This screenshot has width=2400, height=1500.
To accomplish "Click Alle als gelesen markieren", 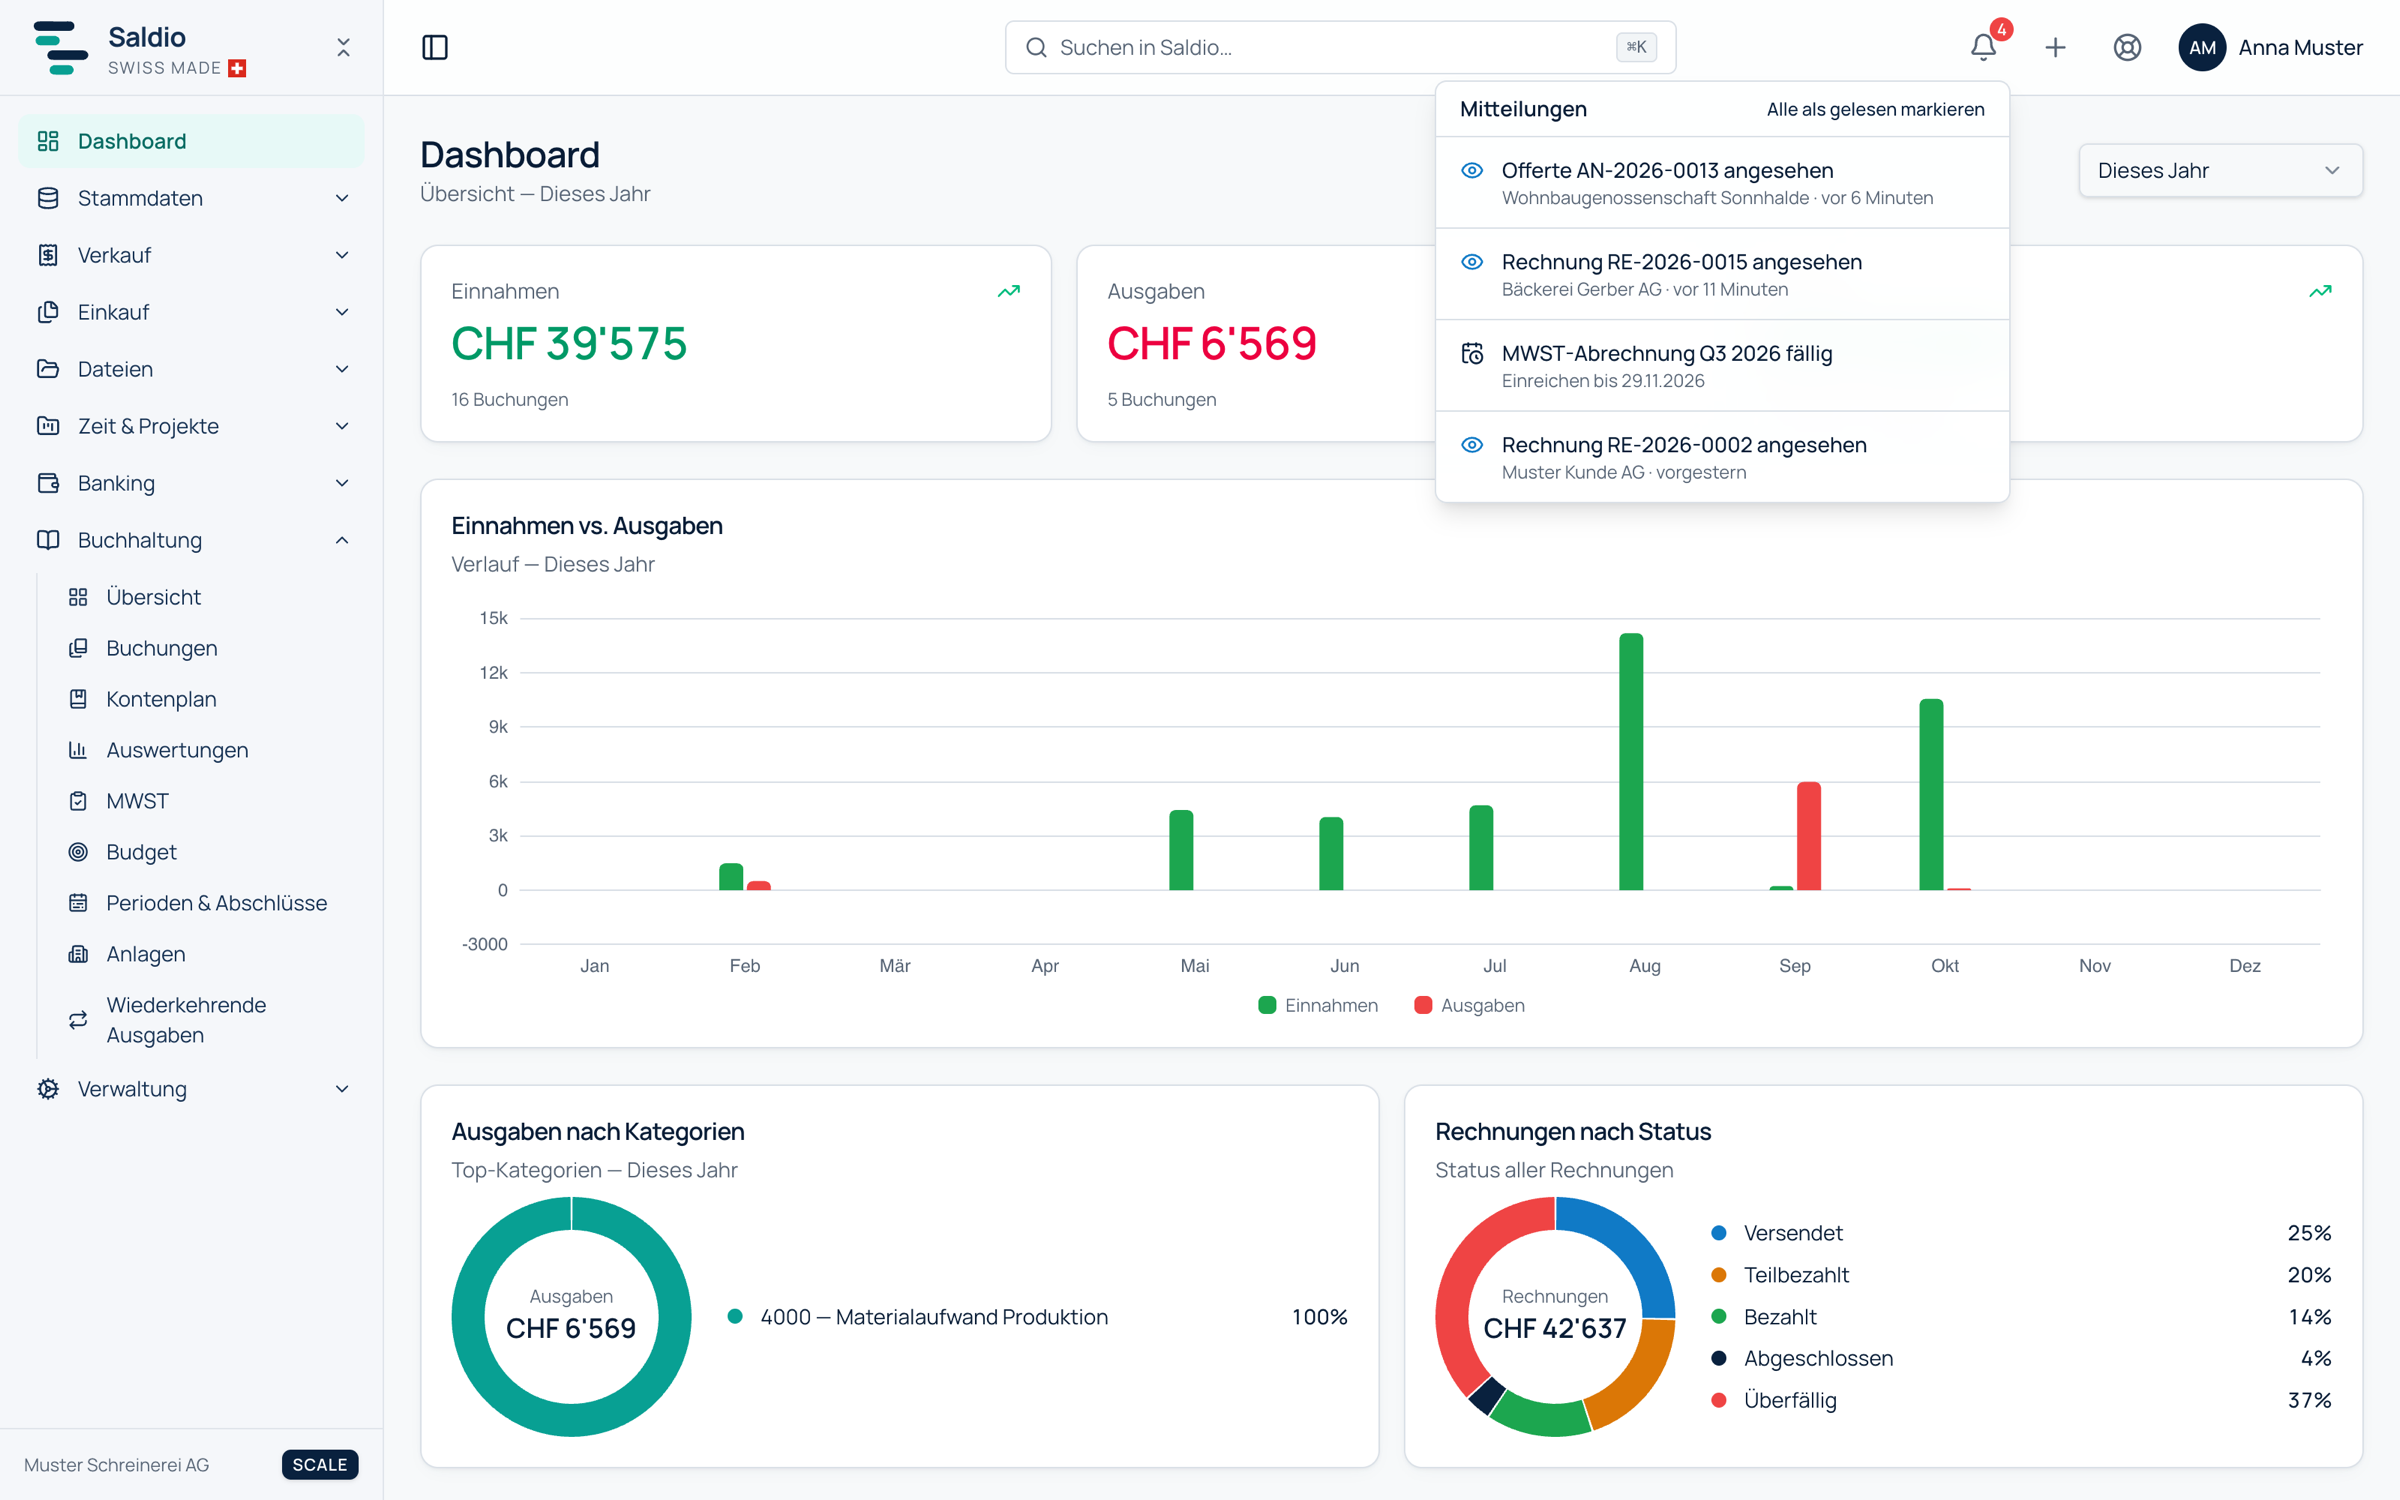I will coord(1875,109).
